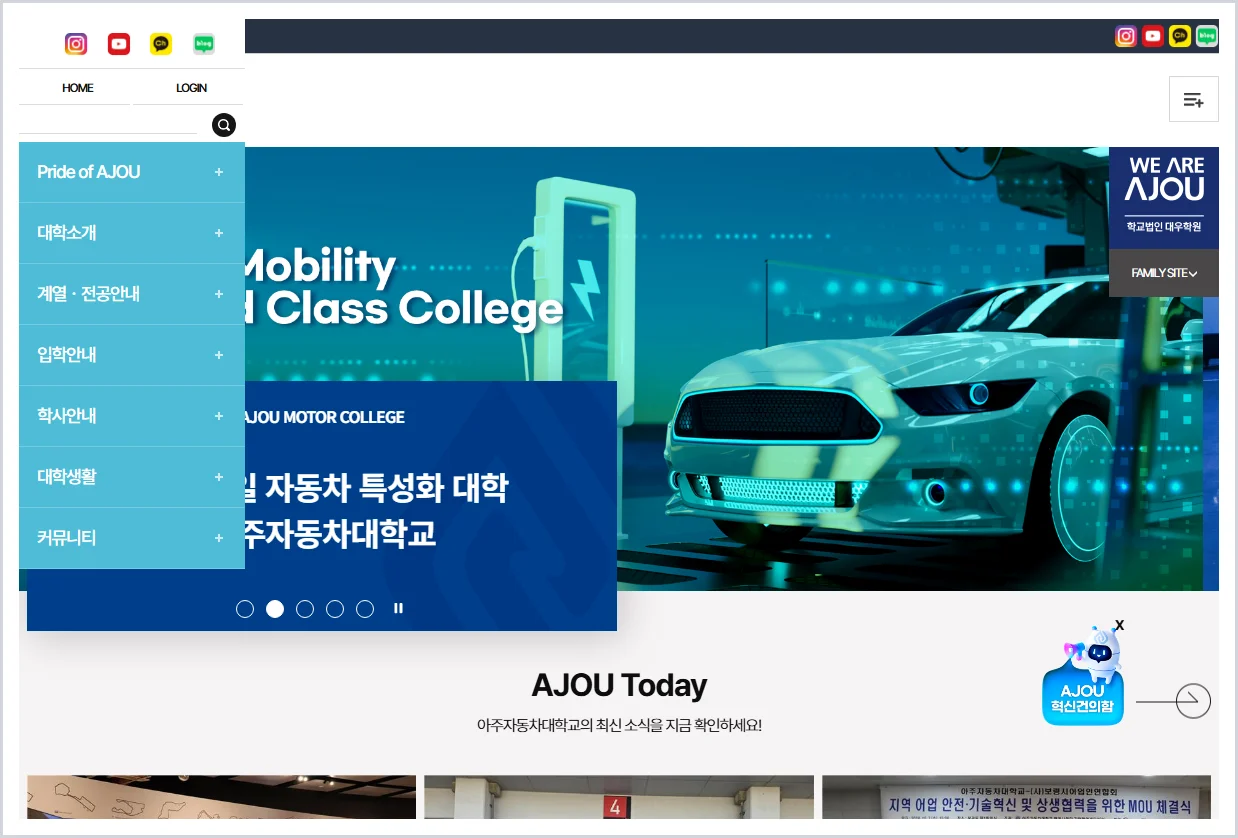
Task: Select the fifth slide indicator dot
Action: [x=365, y=609]
